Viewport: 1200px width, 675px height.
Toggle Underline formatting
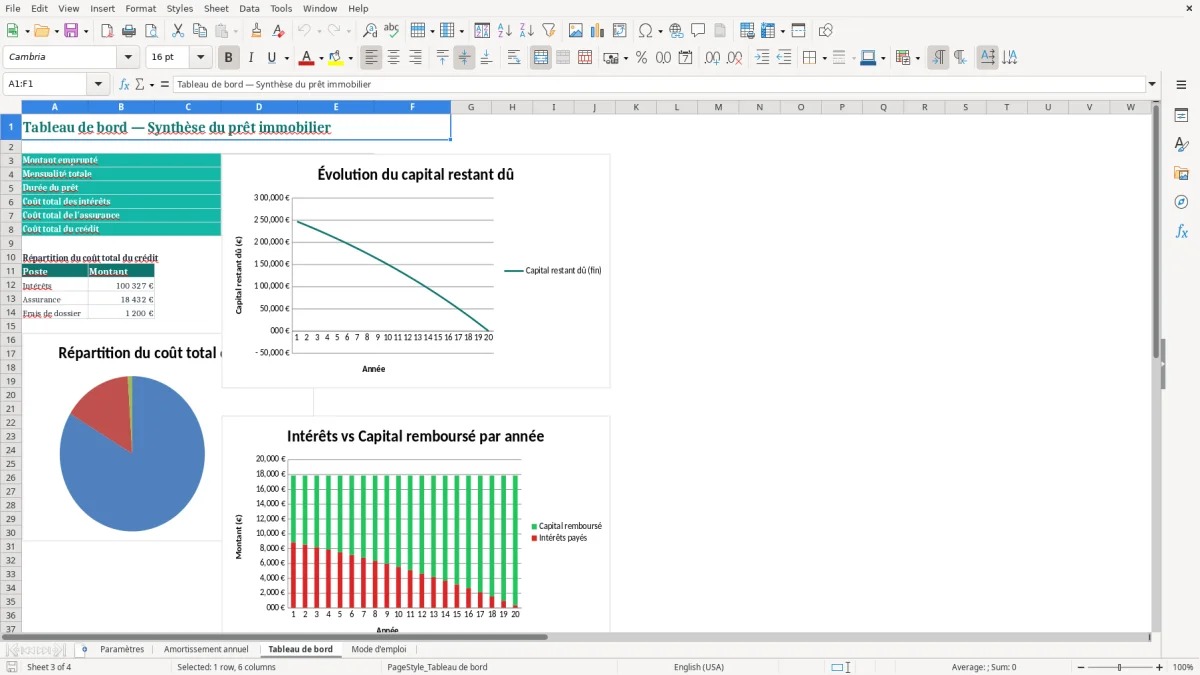pyautogui.click(x=272, y=58)
